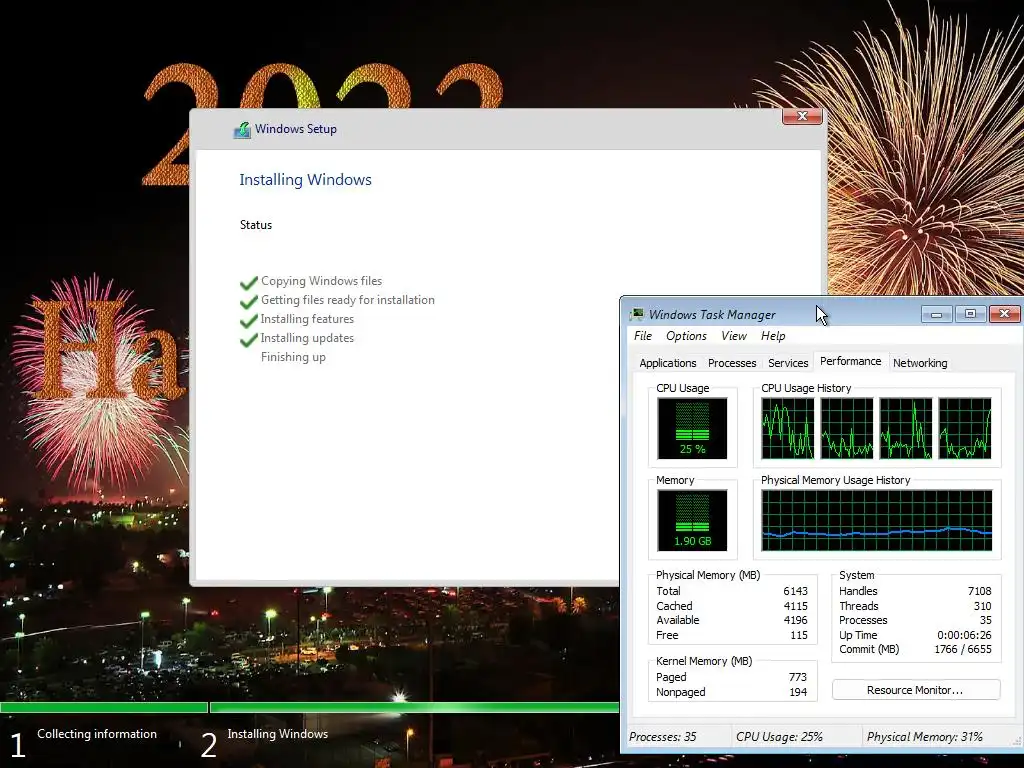Click the fourth CPU Usage History graph

point(965,428)
